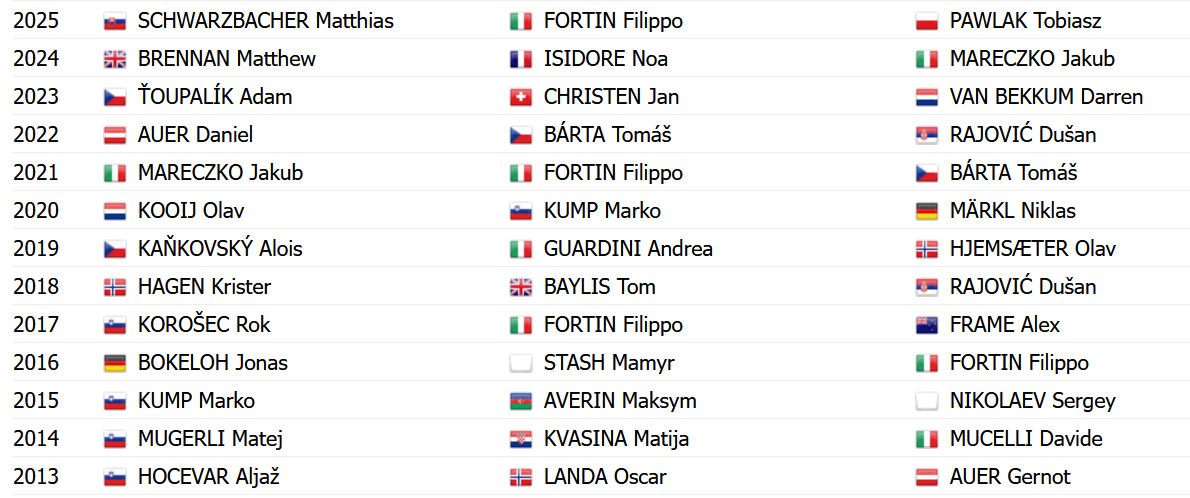Screen dimensions: 1190x498
Task: Click the Austrian flag next to AUER Daniel
Action: (x=114, y=135)
